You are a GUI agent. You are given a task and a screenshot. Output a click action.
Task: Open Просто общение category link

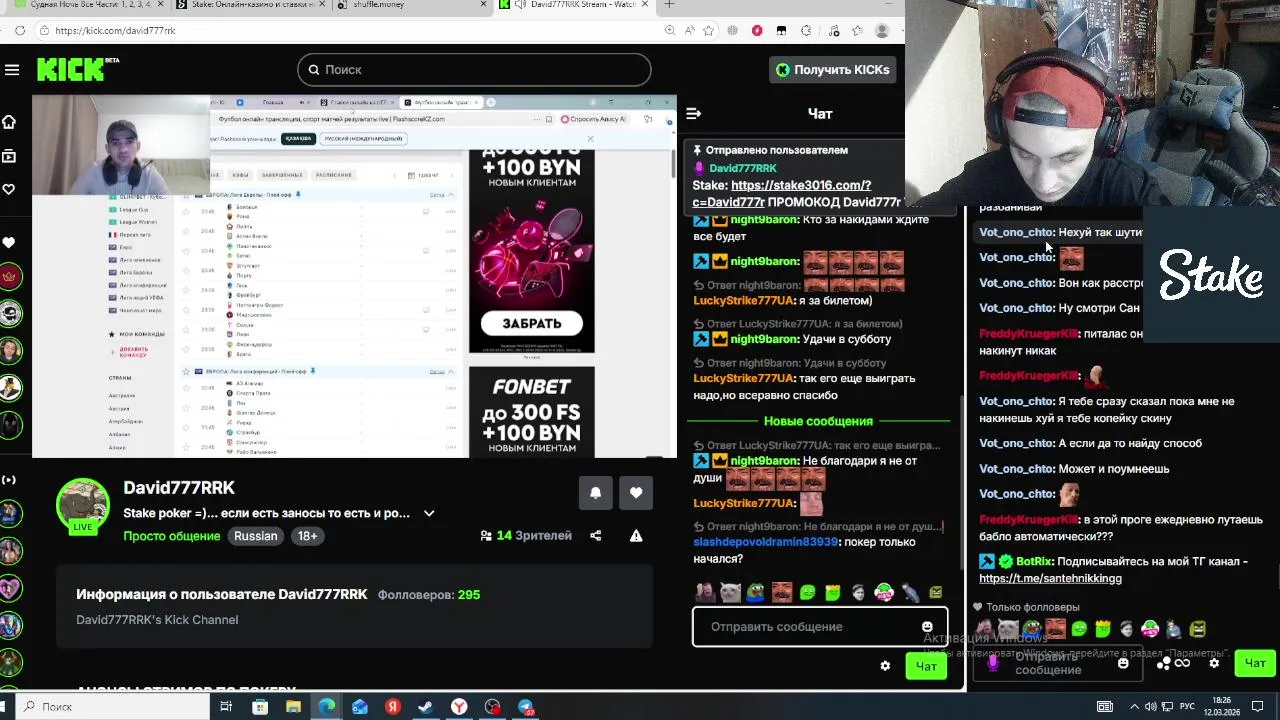(x=171, y=536)
